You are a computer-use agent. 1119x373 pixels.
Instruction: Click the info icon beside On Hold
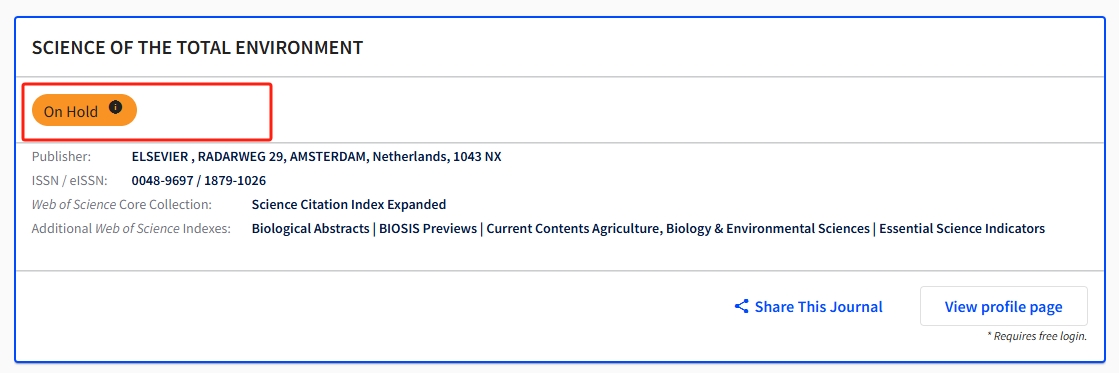point(116,107)
